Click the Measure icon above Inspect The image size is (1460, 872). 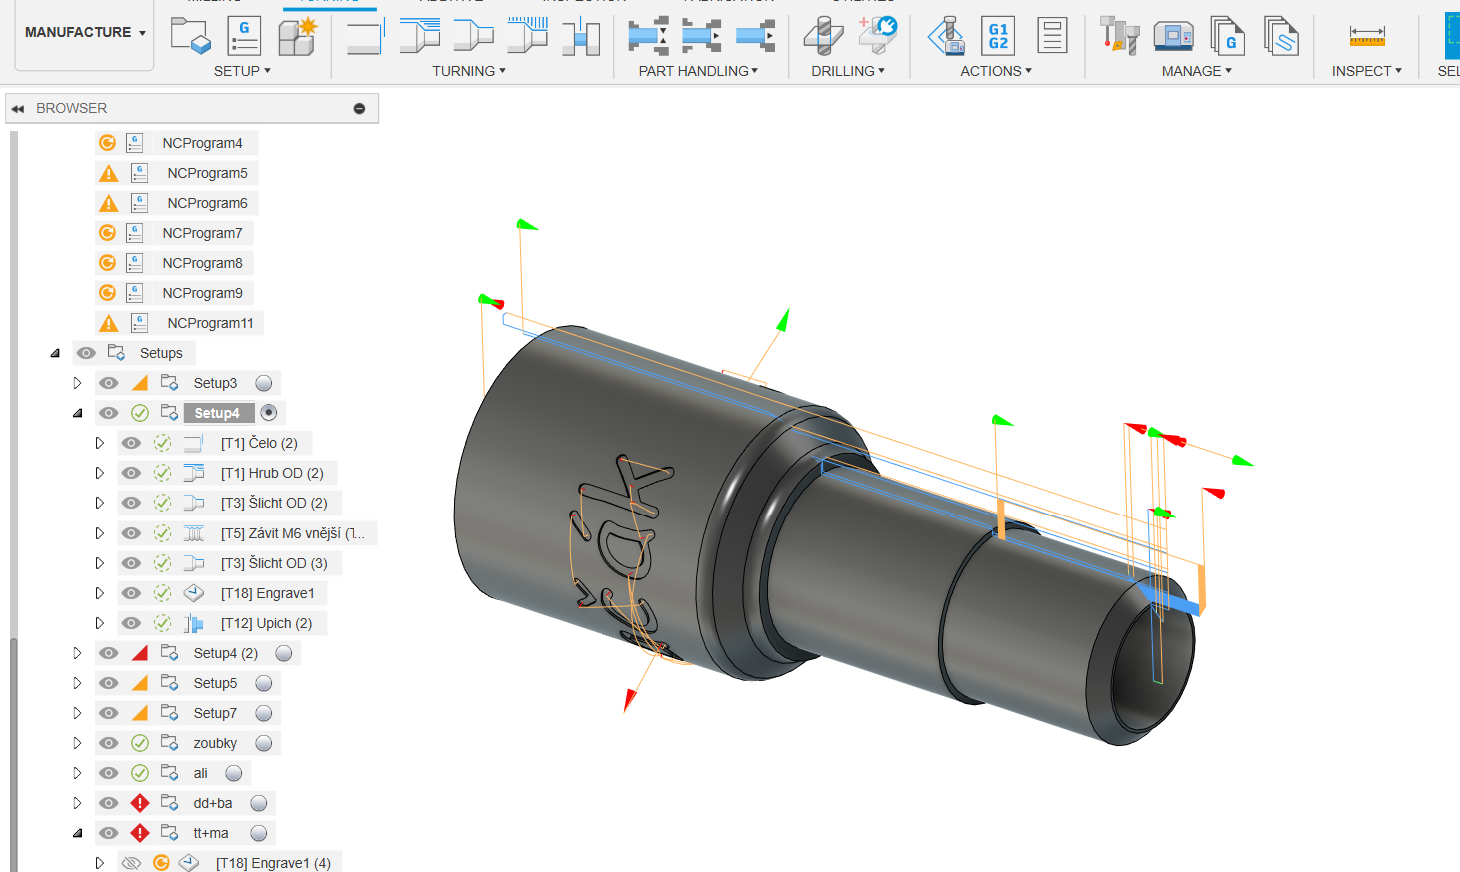coord(1367,37)
